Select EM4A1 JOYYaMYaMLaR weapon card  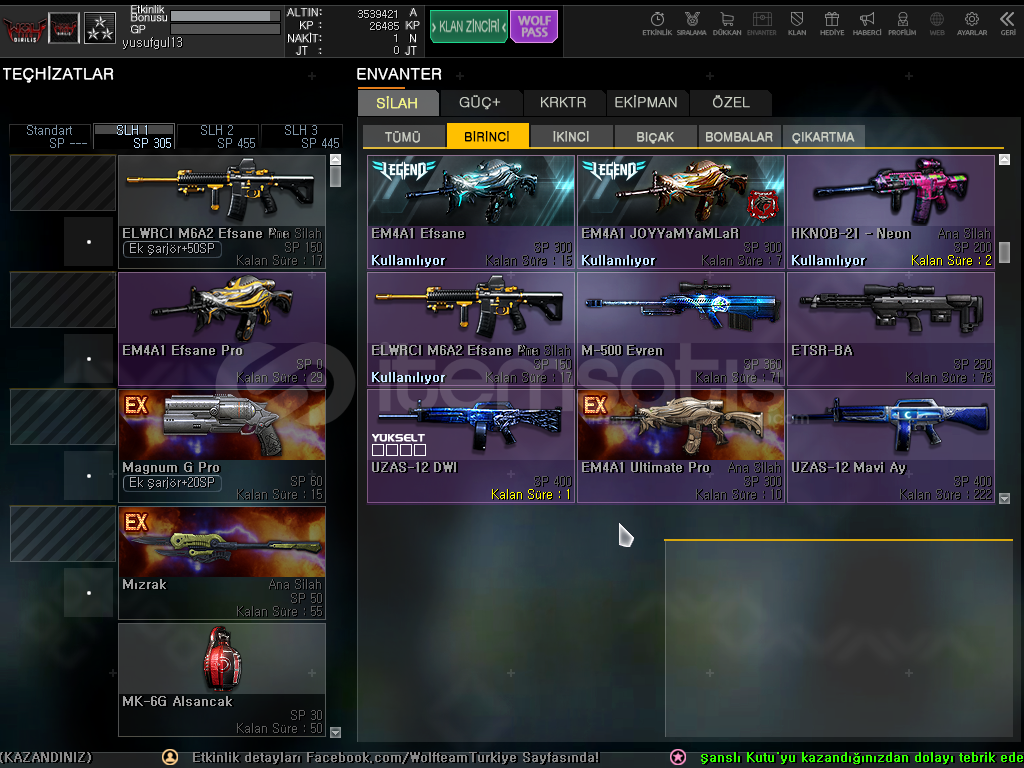(x=680, y=212)
